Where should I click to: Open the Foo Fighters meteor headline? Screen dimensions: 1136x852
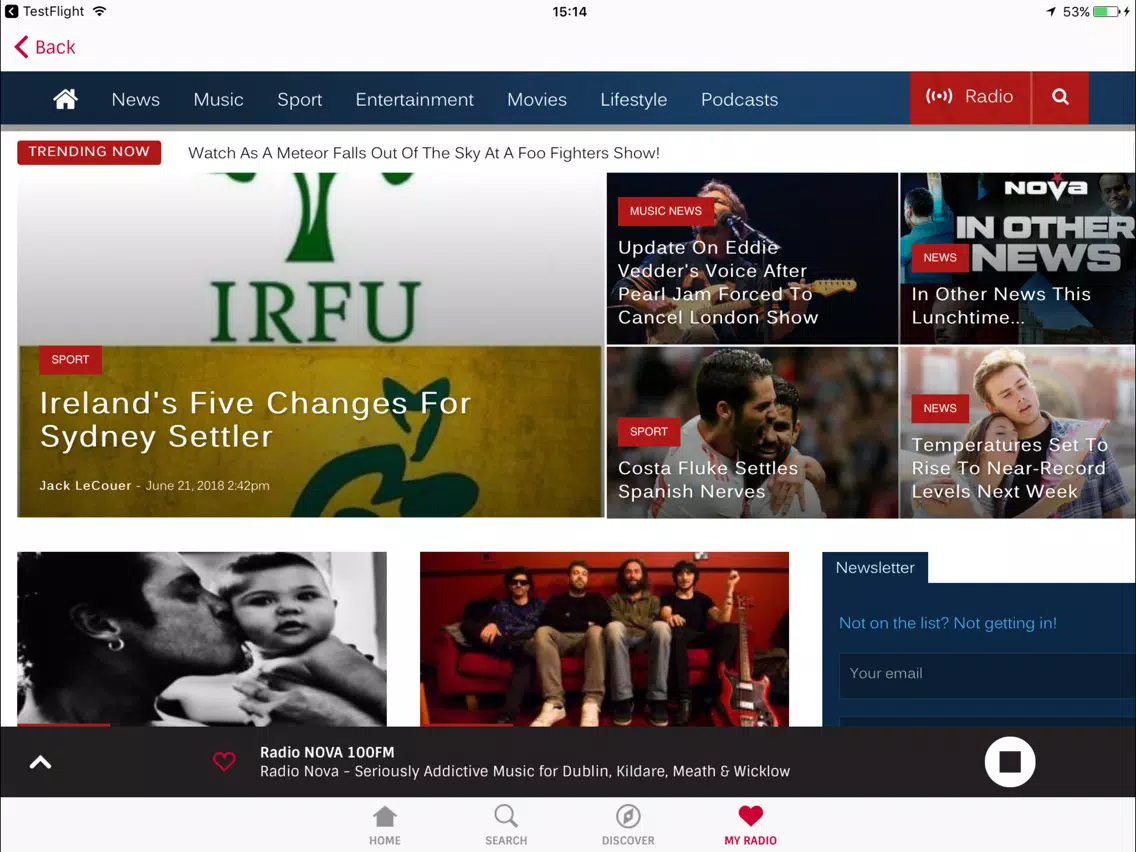[424, 153]
